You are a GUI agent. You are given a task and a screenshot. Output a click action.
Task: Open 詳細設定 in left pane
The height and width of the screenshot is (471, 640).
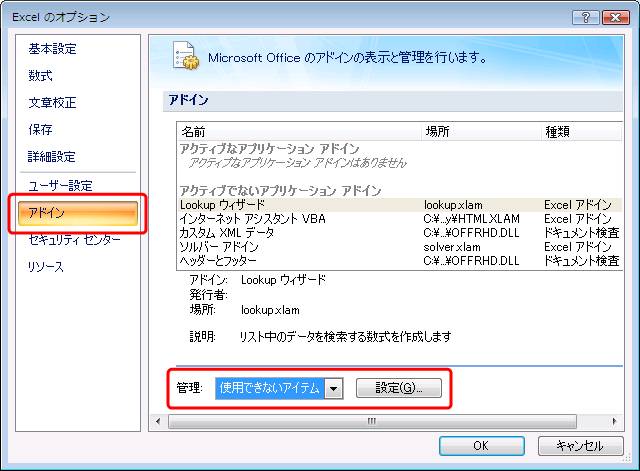point(52,157)
